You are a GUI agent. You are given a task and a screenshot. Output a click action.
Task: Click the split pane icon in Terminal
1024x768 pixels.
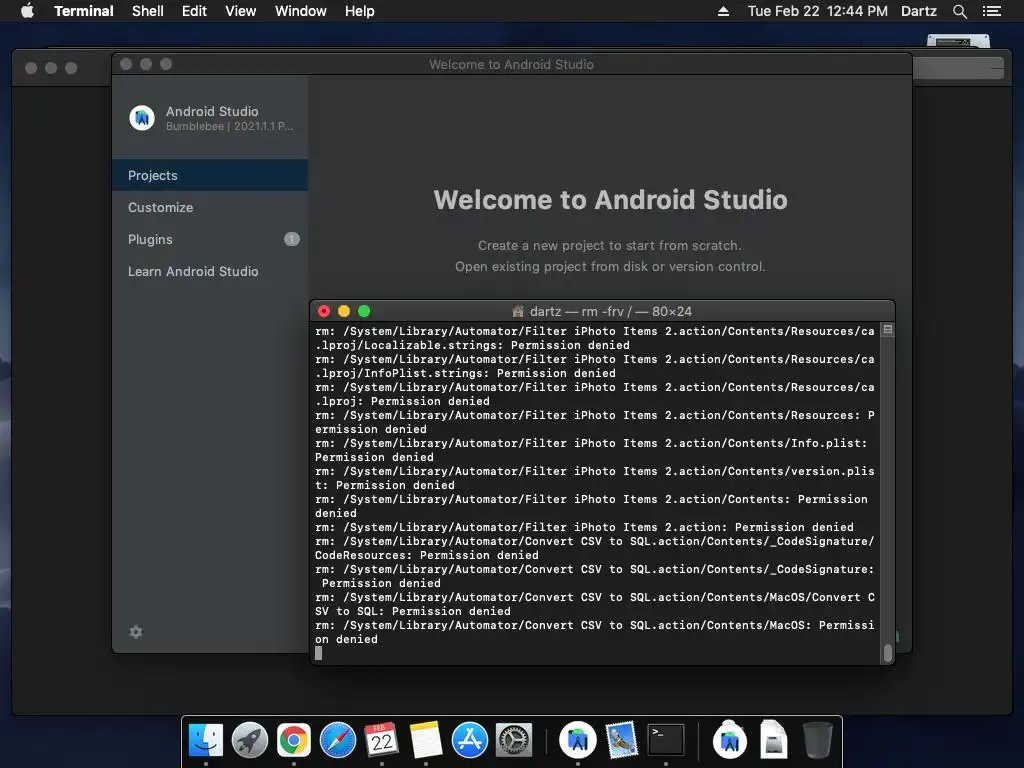point(888,330)
